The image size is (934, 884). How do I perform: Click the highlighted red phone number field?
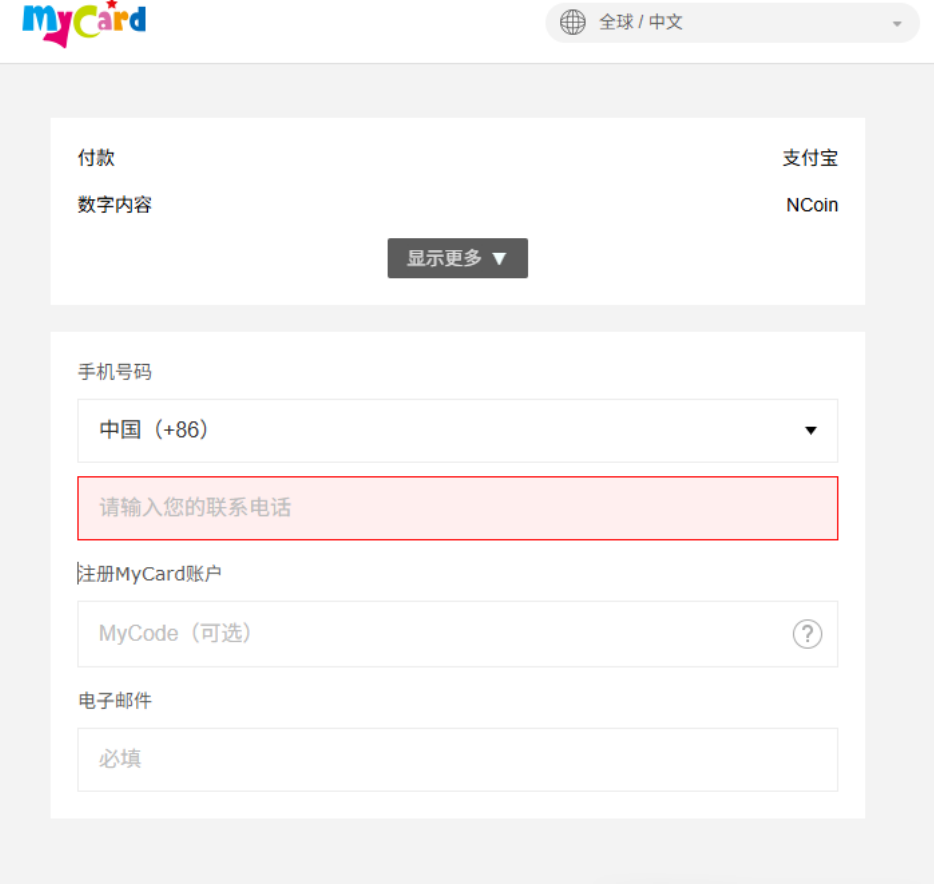[457, 508]
